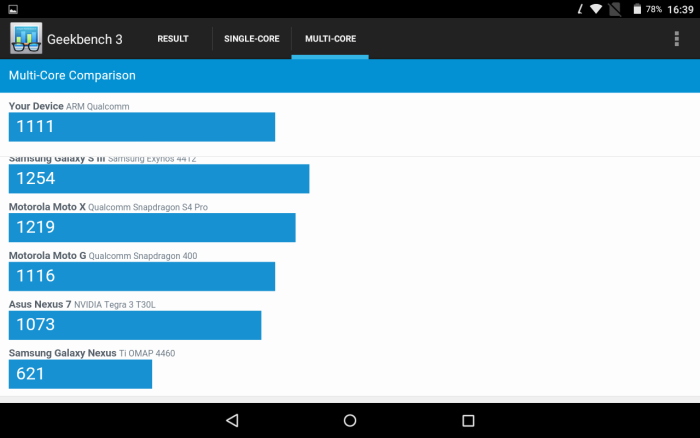
Task: Switch to the SINGLE-CORE tab
Action: (252, 39)
